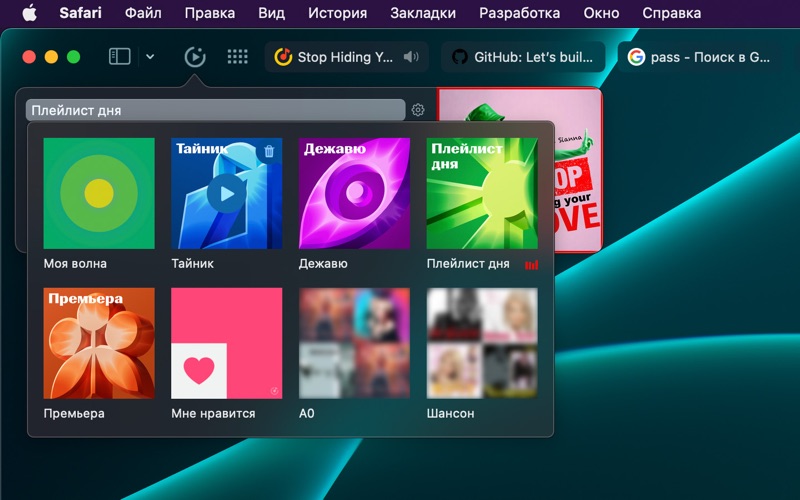Open the Шансон playlist cover
Screen dimensions: 800x500
(482, 343)
